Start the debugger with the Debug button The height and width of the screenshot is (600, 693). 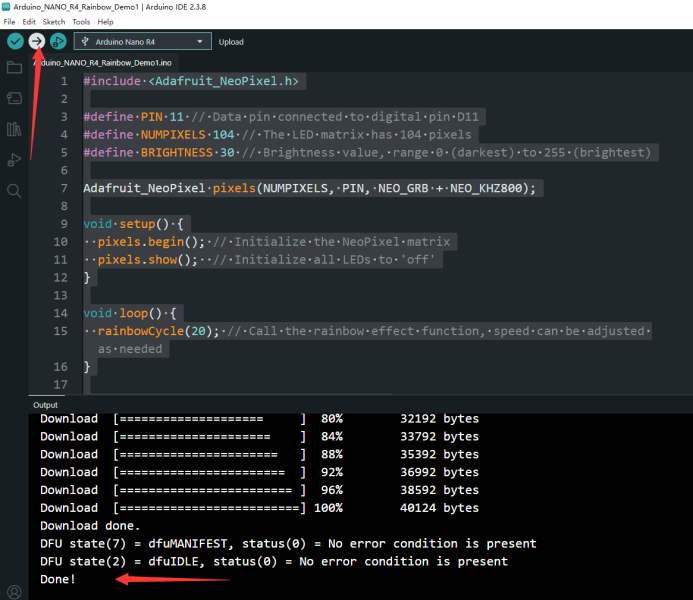[58, 42]
